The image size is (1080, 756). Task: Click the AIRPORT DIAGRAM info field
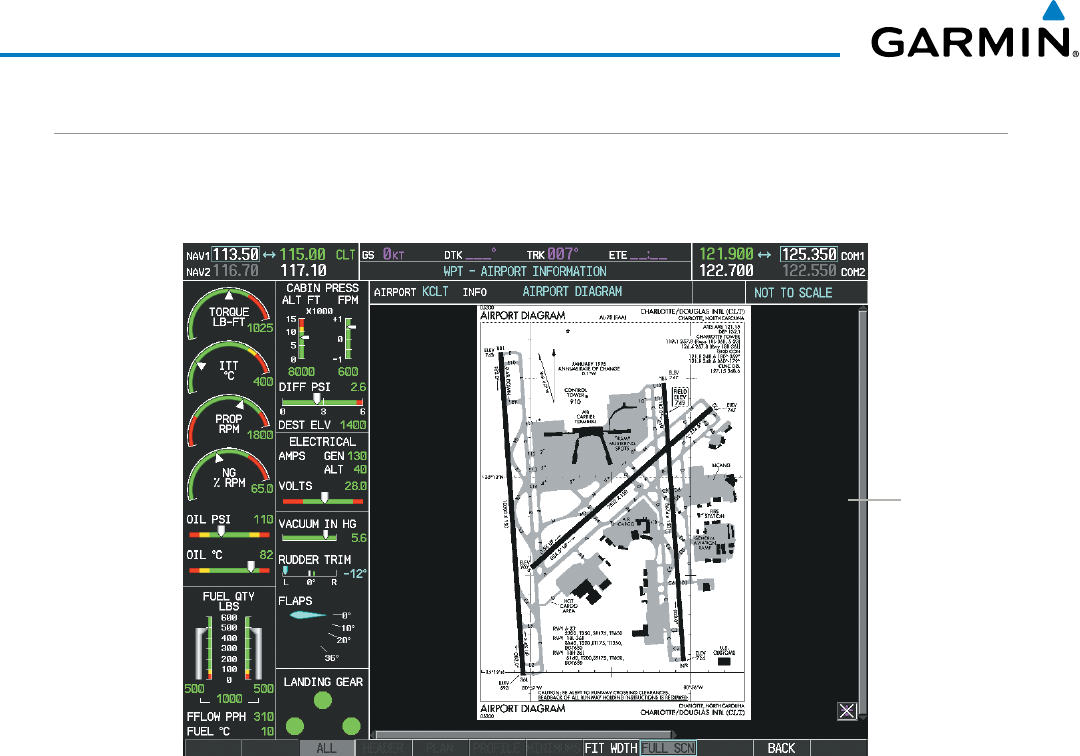572,292
